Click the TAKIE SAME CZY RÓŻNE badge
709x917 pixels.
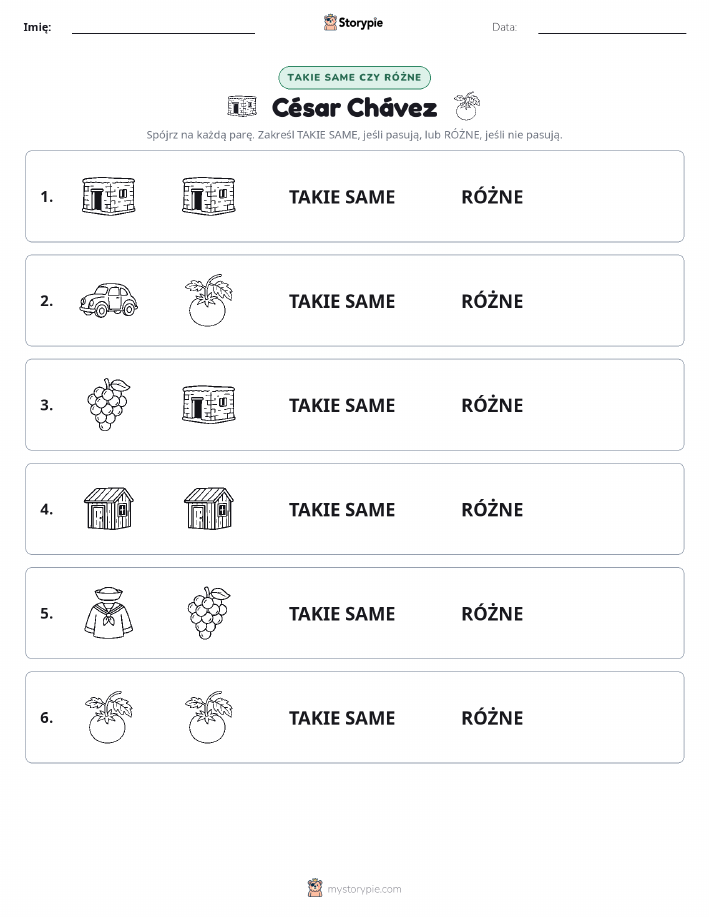[x=354, y=78]
